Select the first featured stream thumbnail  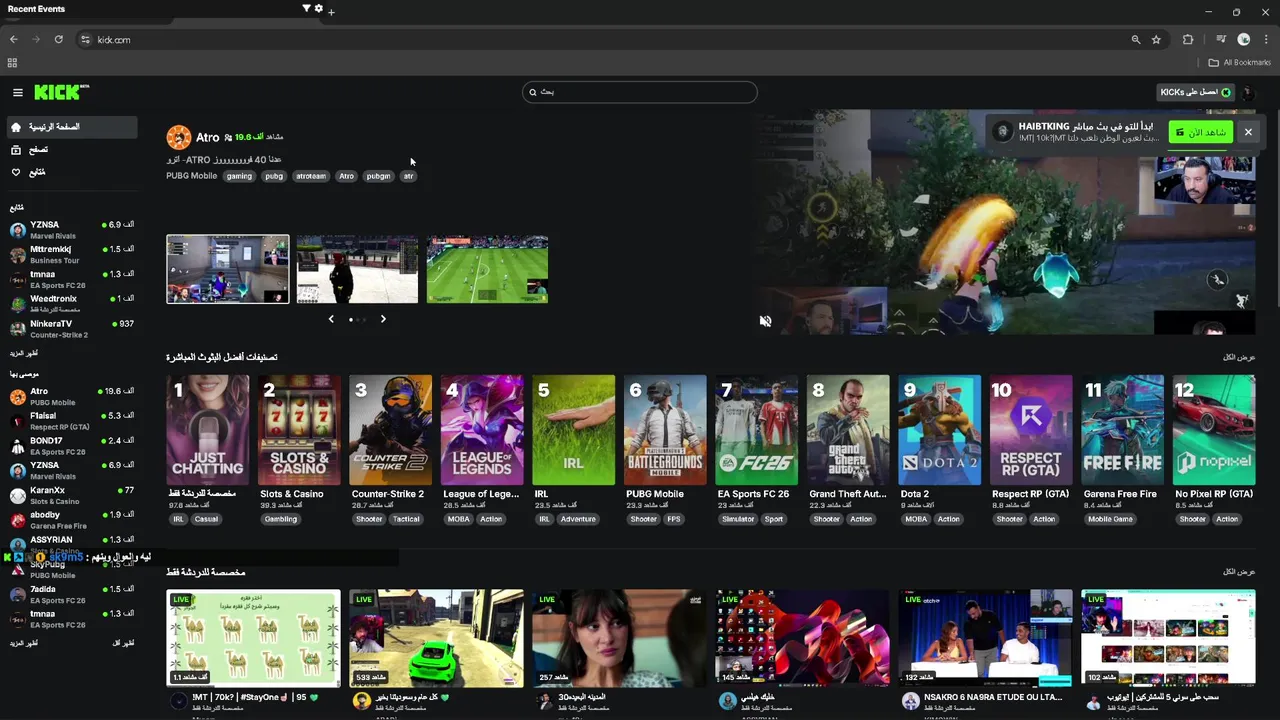[228, 269]
